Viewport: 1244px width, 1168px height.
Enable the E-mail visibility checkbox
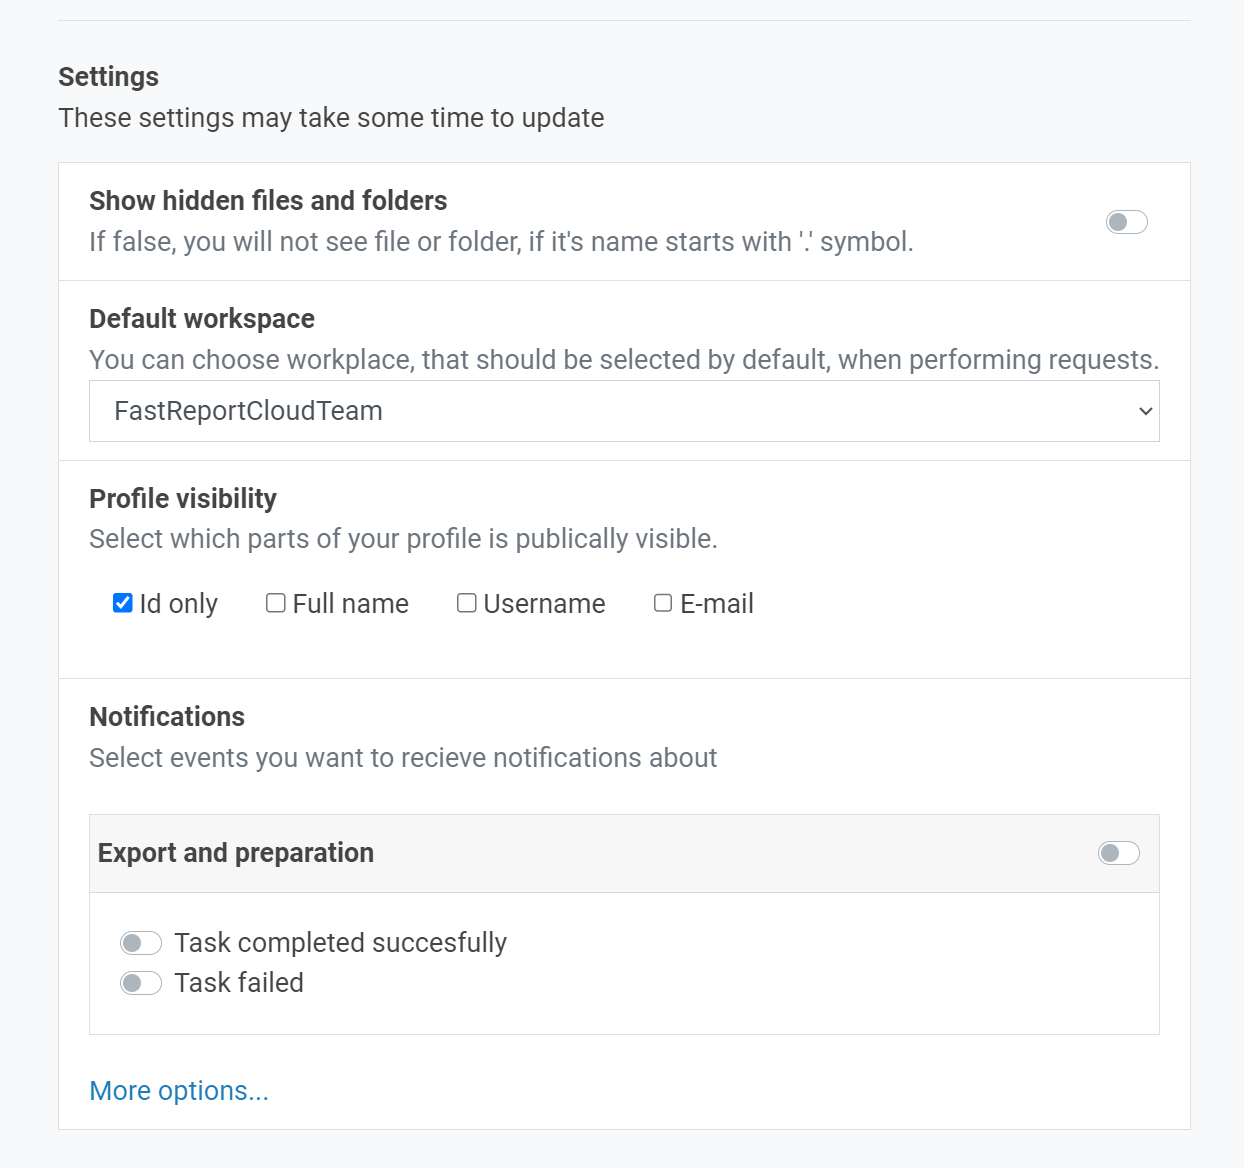[x=663, y=603]
